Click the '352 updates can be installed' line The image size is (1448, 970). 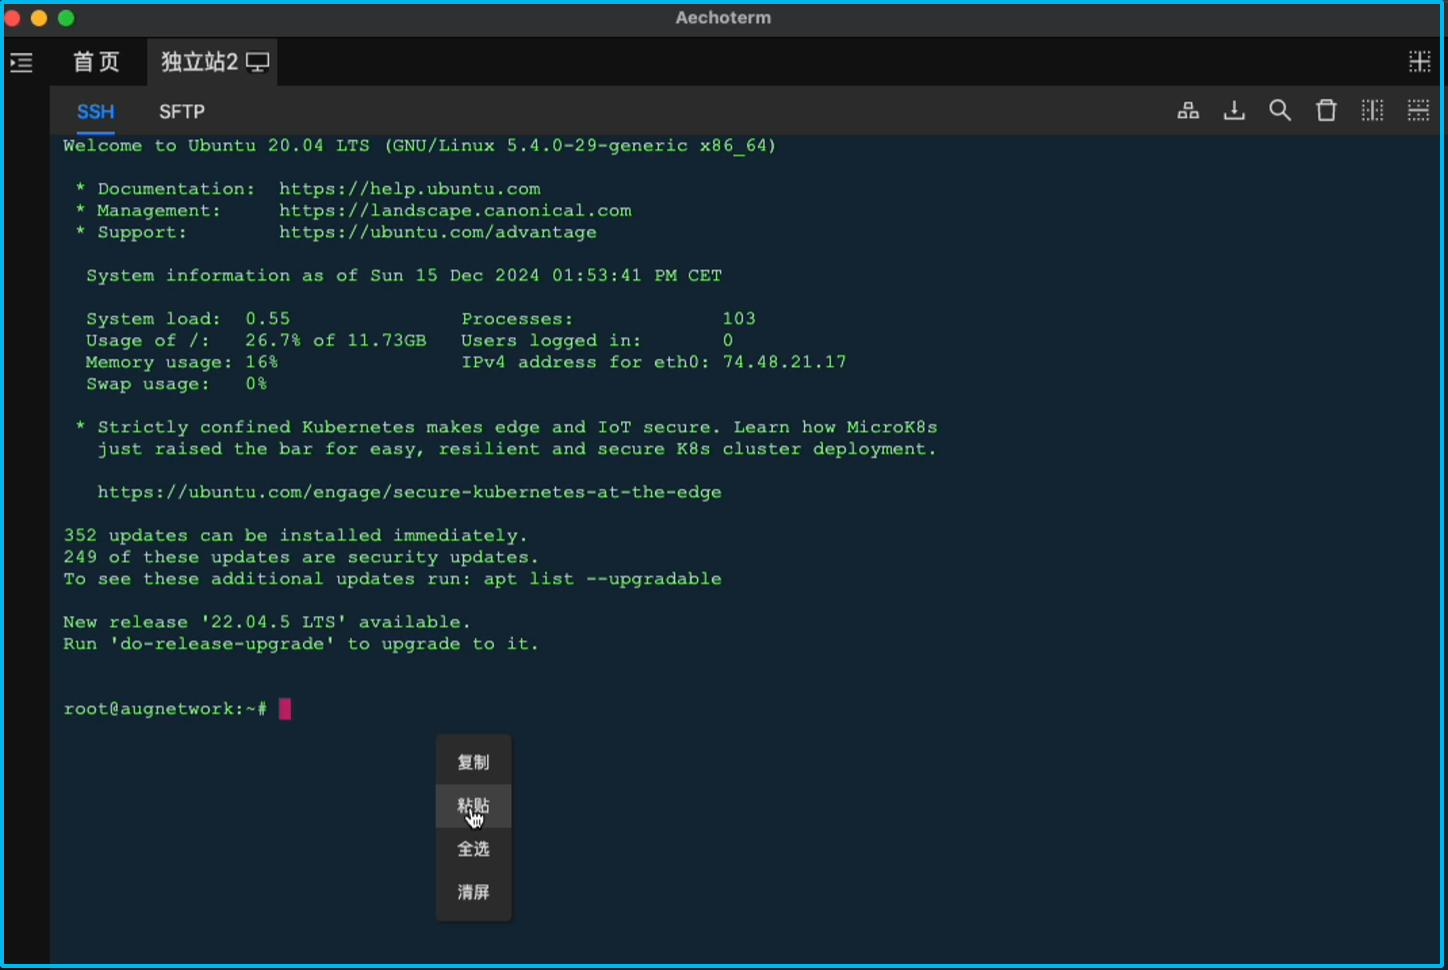tap(295, 536)
